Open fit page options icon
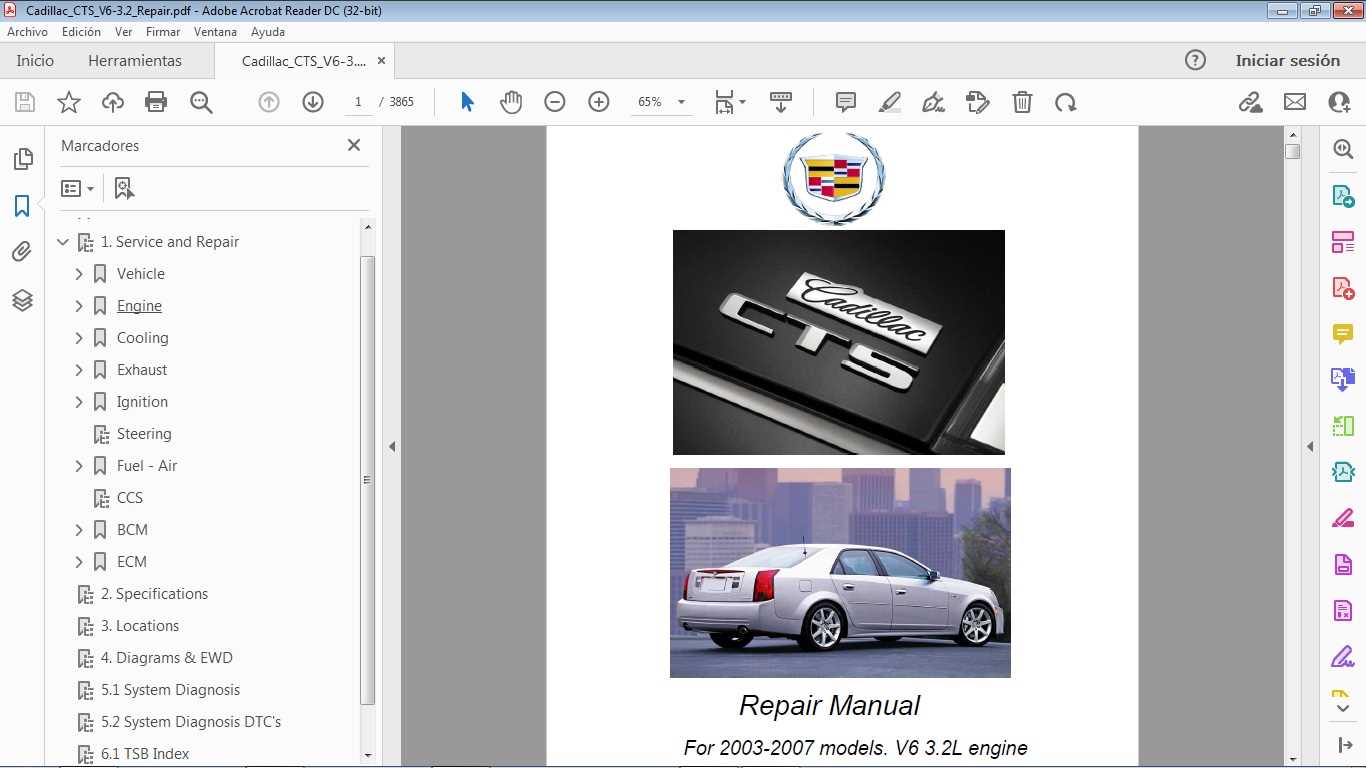Screen dimensions: 1366x768 [730, 102]
